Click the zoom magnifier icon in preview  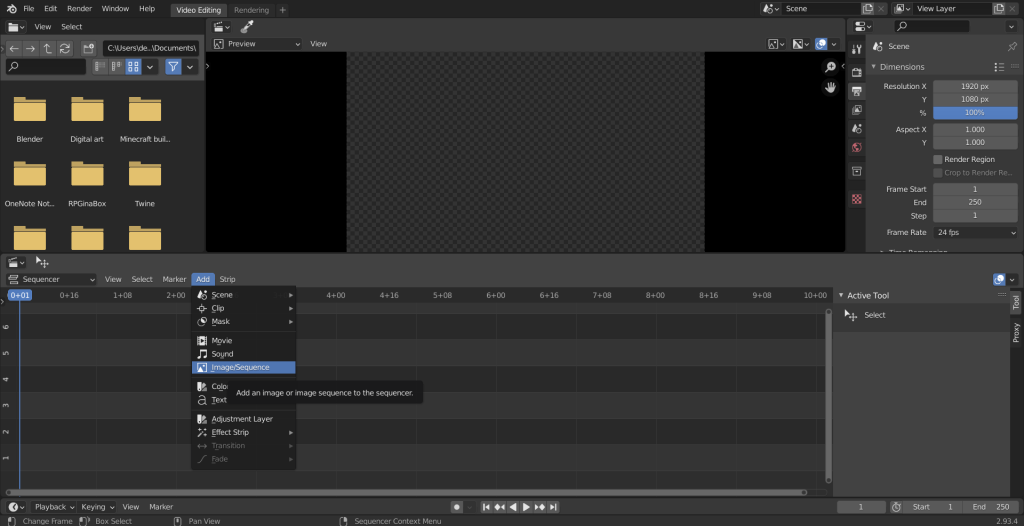pos(830,67)
